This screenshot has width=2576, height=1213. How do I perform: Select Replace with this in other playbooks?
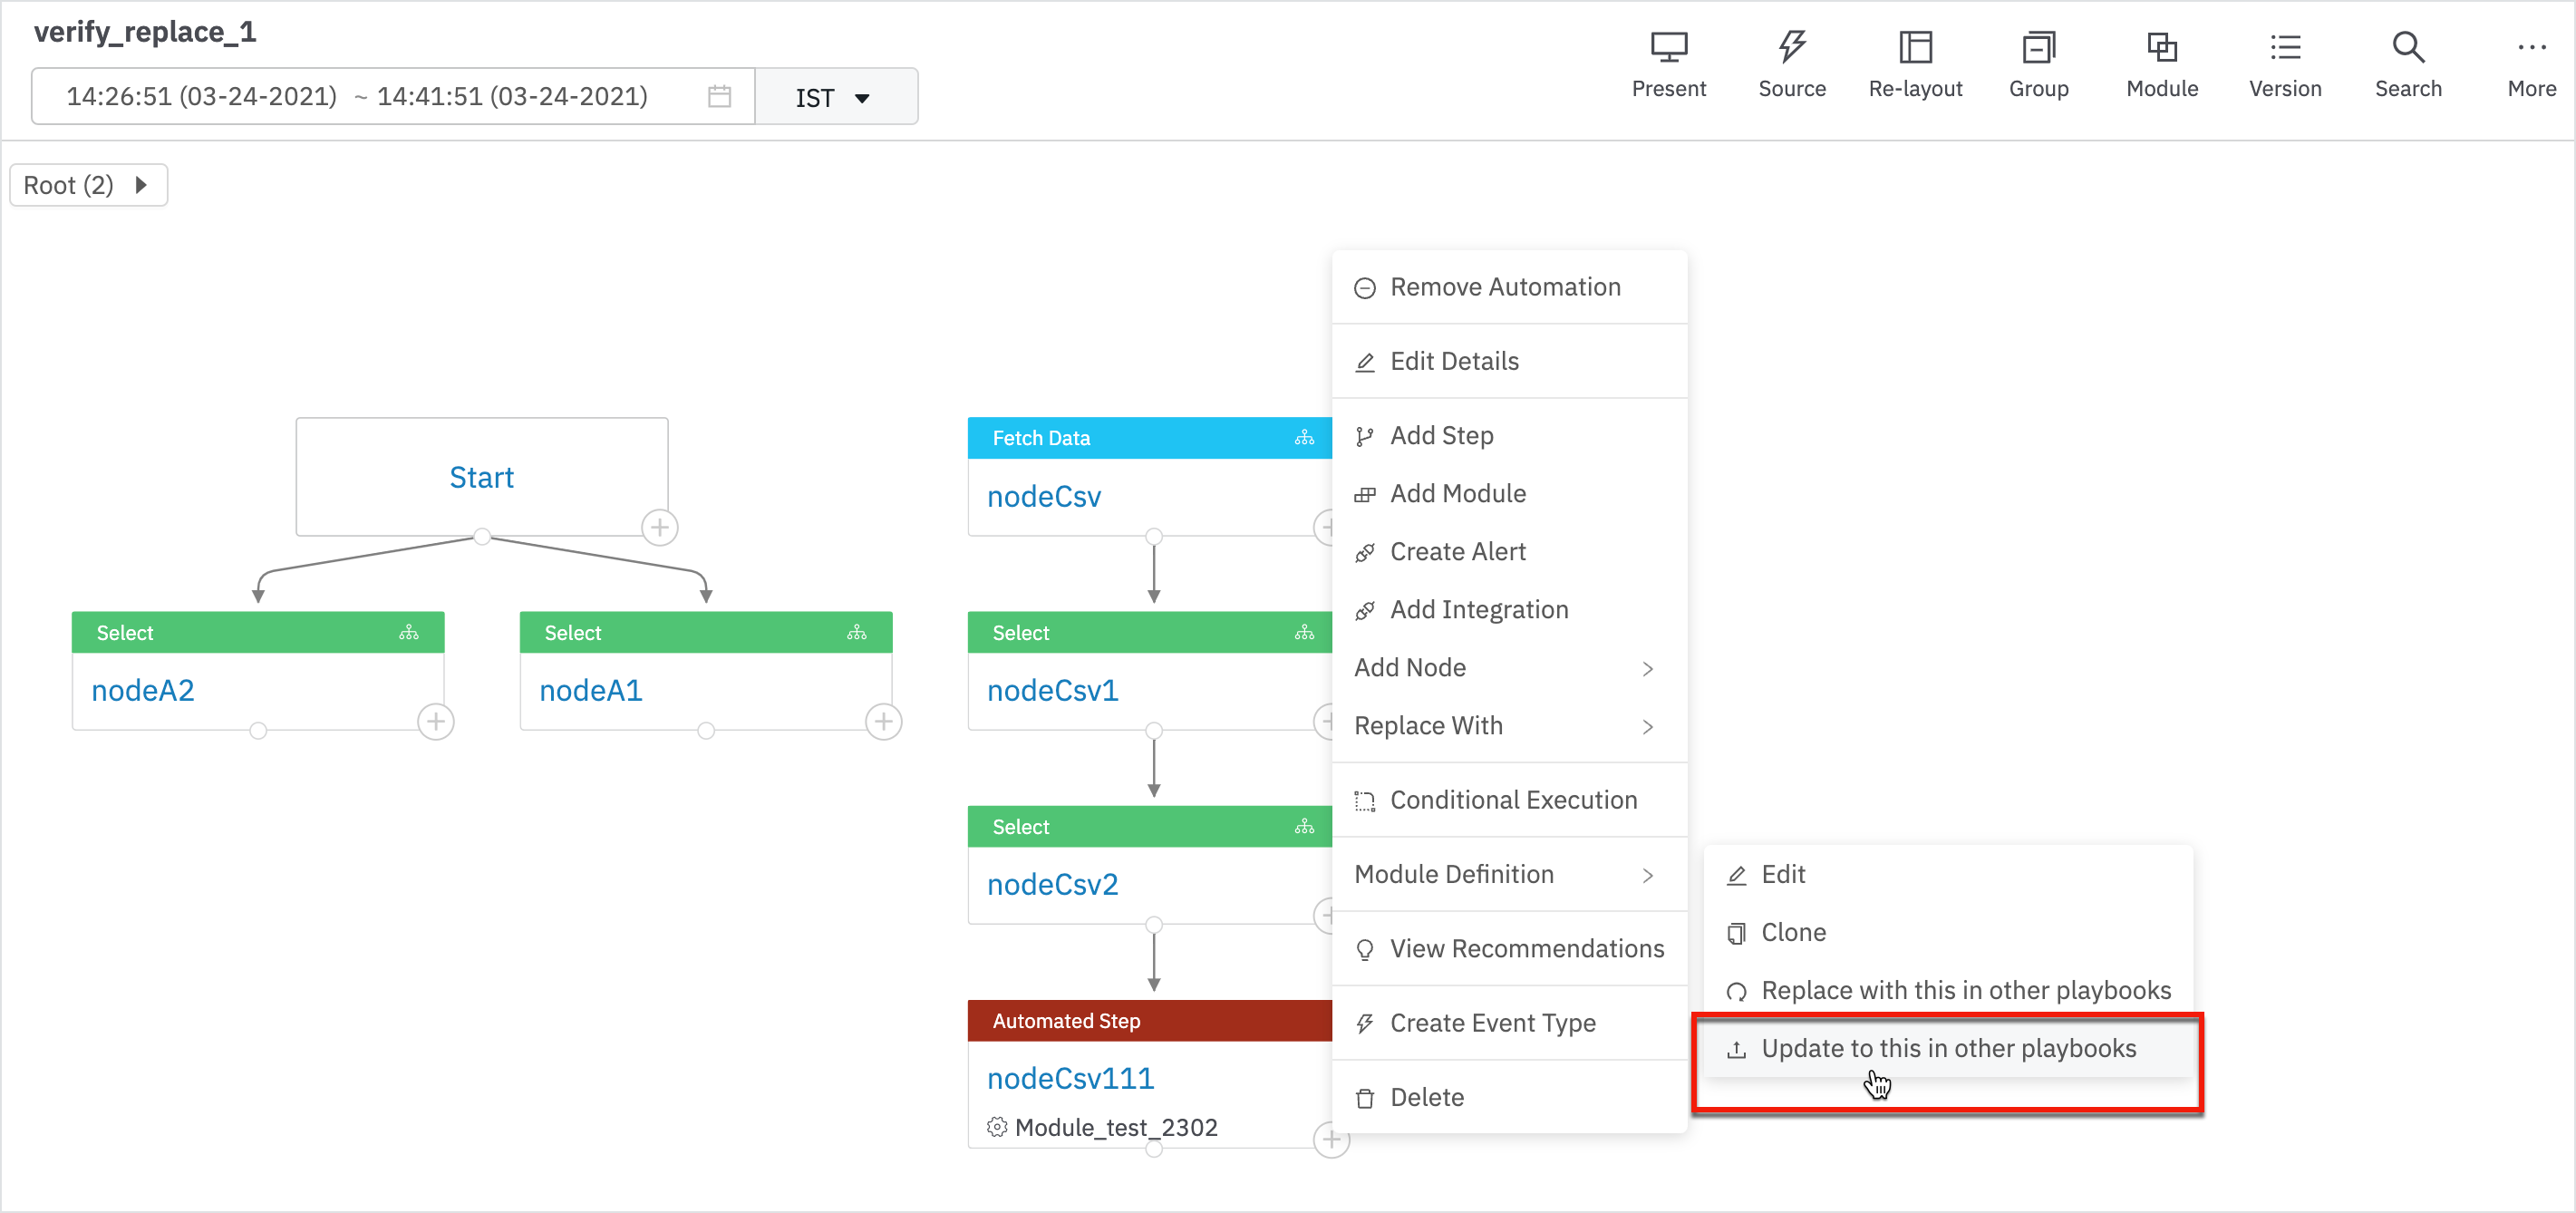[1948, 990]
